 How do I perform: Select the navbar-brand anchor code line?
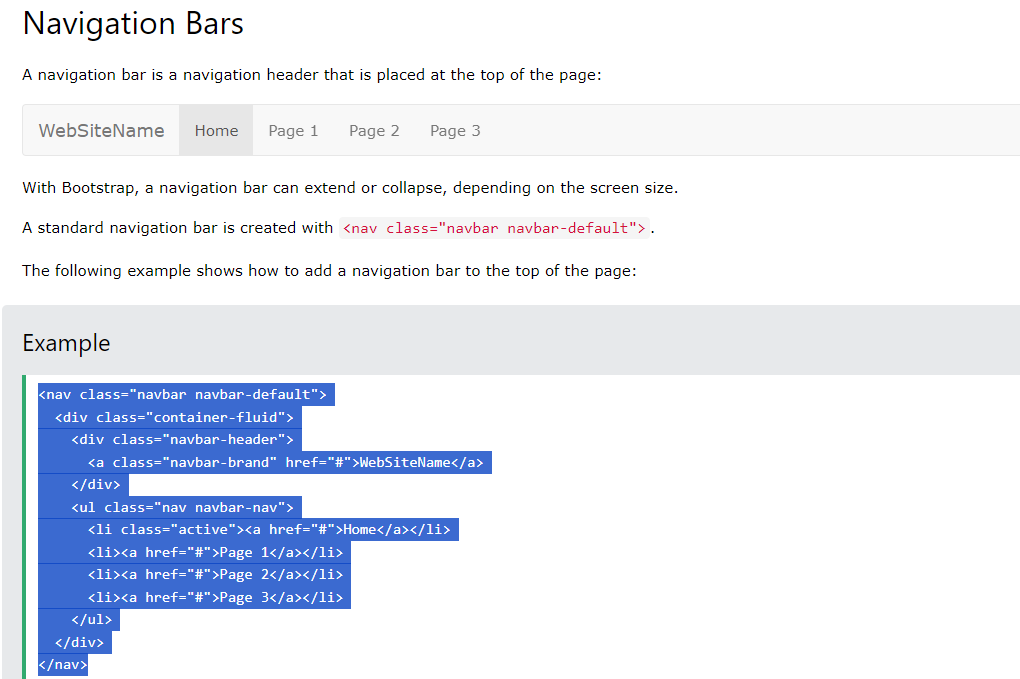(264, 462)
